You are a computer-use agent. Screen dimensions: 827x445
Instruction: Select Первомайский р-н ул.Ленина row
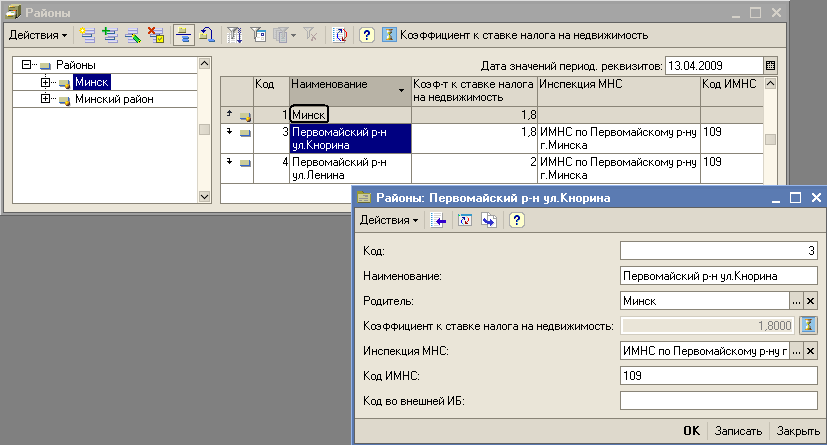click(492, 169)
